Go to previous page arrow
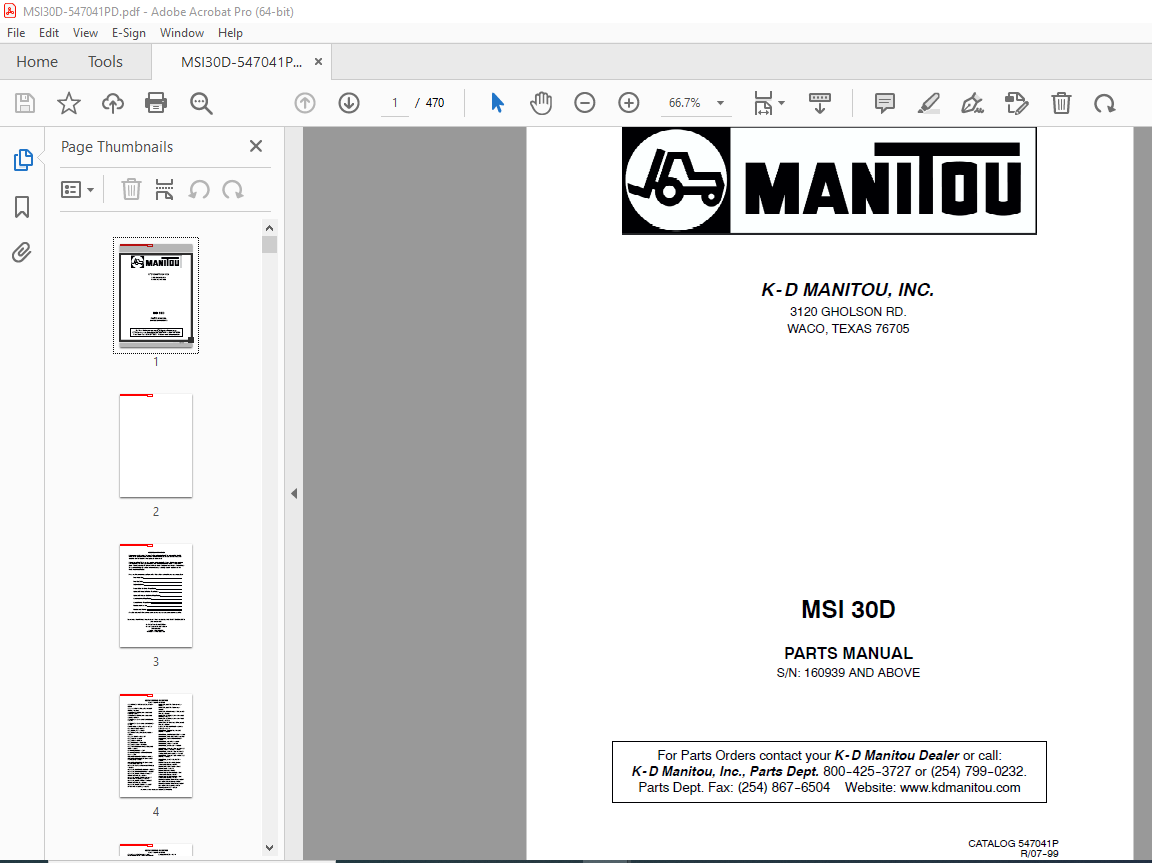Viewport: 1152px width, 863px height. (x=305, y=103)
